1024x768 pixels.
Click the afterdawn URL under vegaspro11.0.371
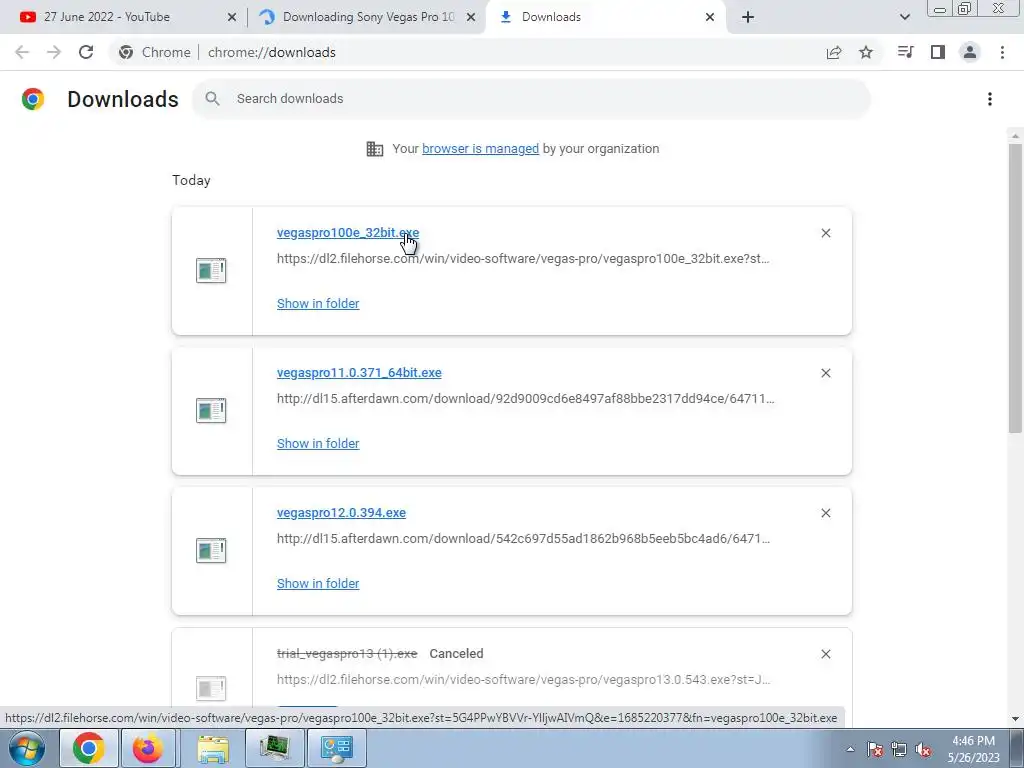pos(526,398)
